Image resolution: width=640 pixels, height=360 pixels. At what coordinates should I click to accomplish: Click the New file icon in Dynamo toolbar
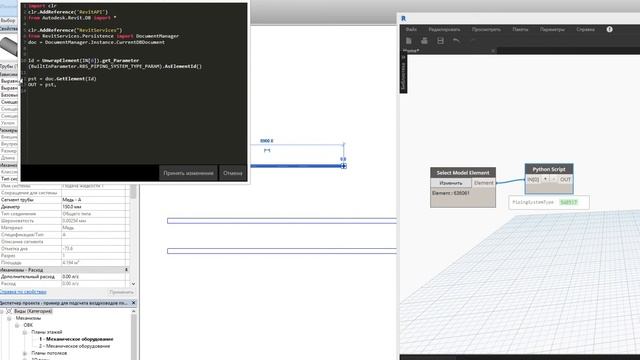click(x=409, y=40)
